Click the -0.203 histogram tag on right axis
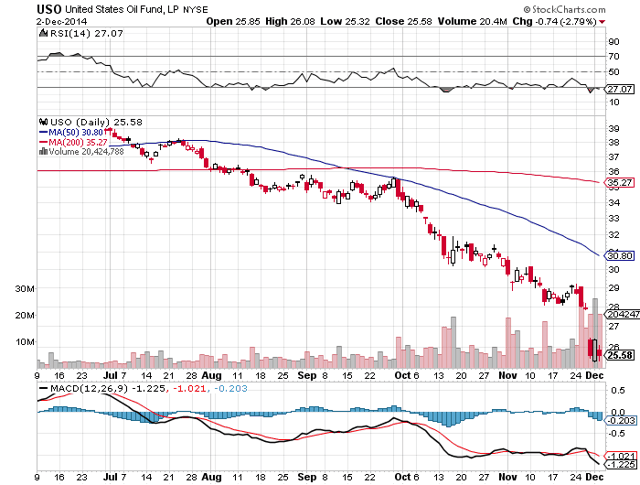The width and height of the screenshot is (640, 485). point(620,420)
